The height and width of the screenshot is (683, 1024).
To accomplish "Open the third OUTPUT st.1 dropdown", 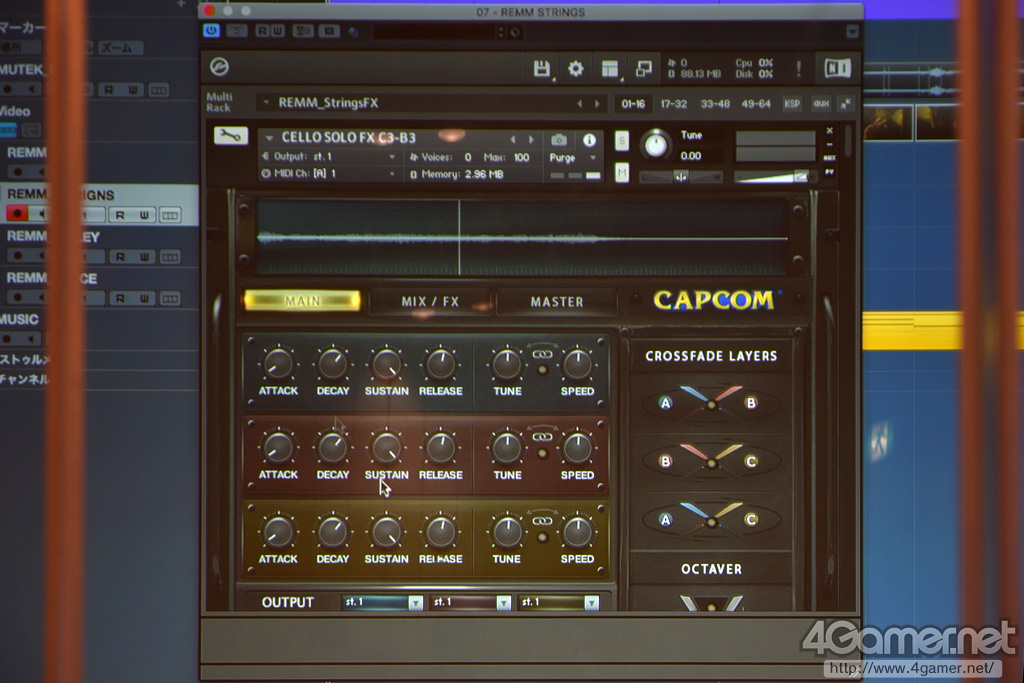I will pyautogui.click(x=559, y=602).
